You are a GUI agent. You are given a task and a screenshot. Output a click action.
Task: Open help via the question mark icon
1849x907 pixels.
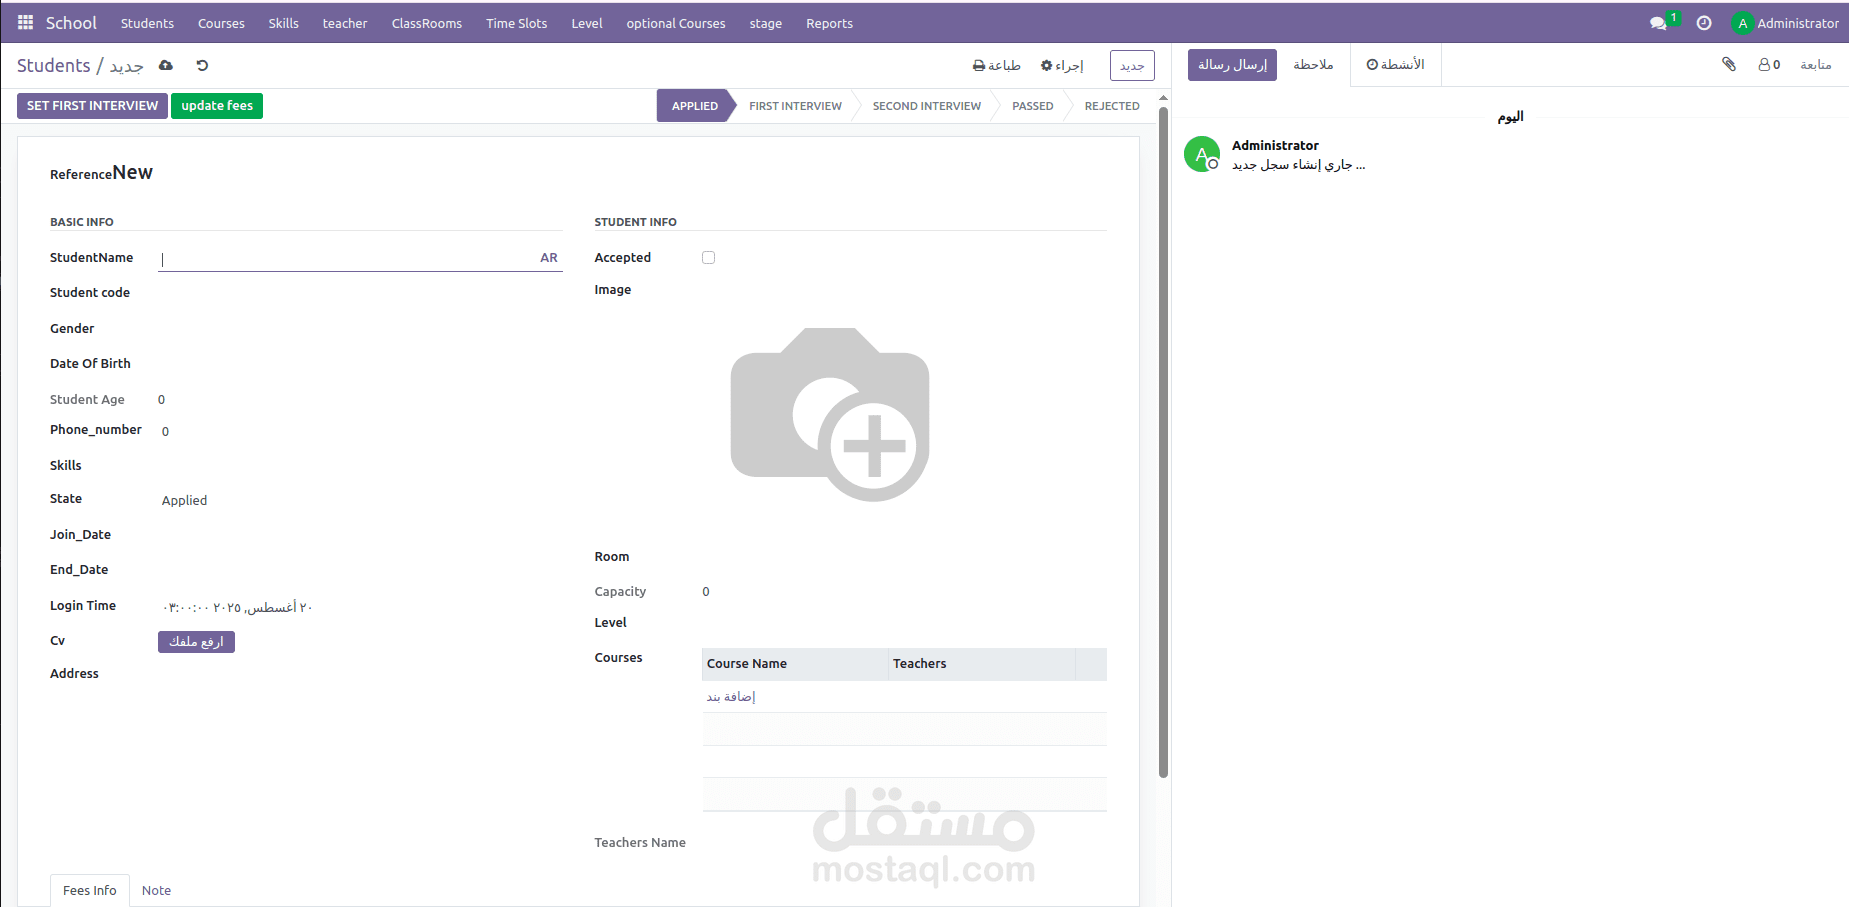coord(1704,22)
